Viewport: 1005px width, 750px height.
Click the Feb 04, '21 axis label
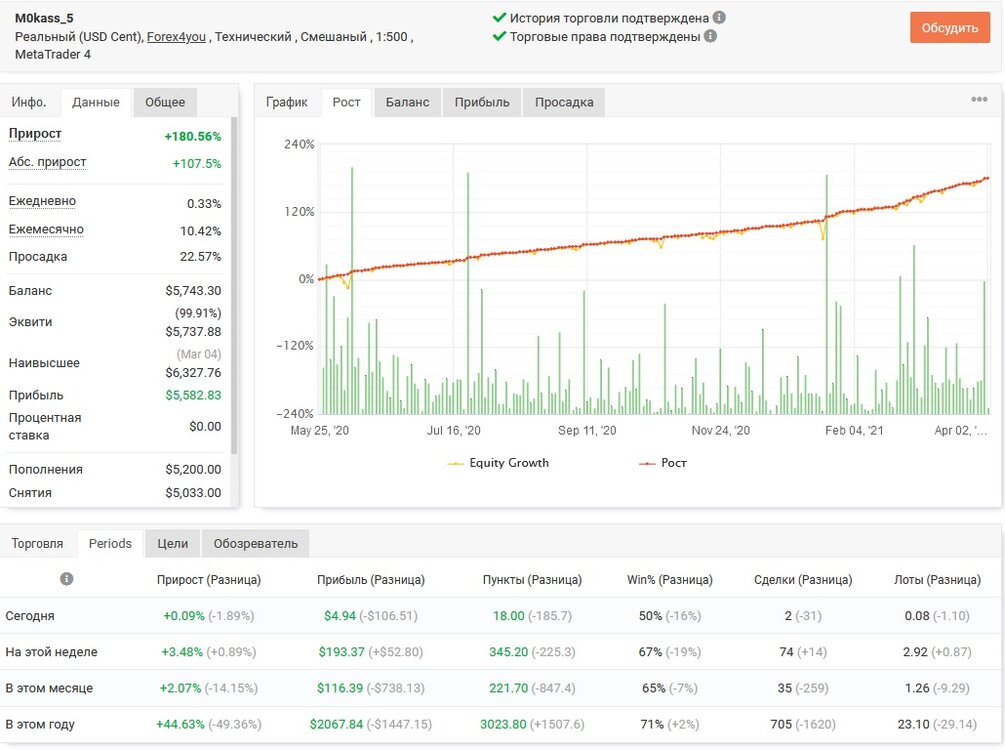854,430
